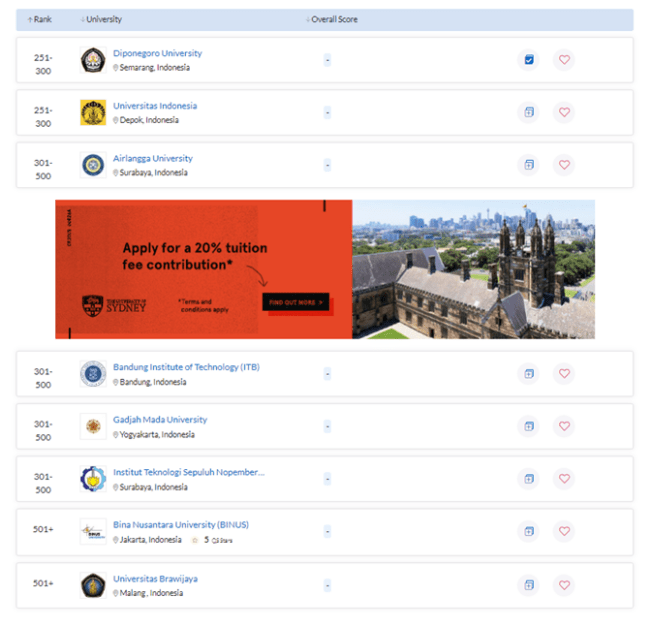Click the heart icon for Airlangga University
The height and width of the screenshot is (628, 652).
[x=564, y=165]
